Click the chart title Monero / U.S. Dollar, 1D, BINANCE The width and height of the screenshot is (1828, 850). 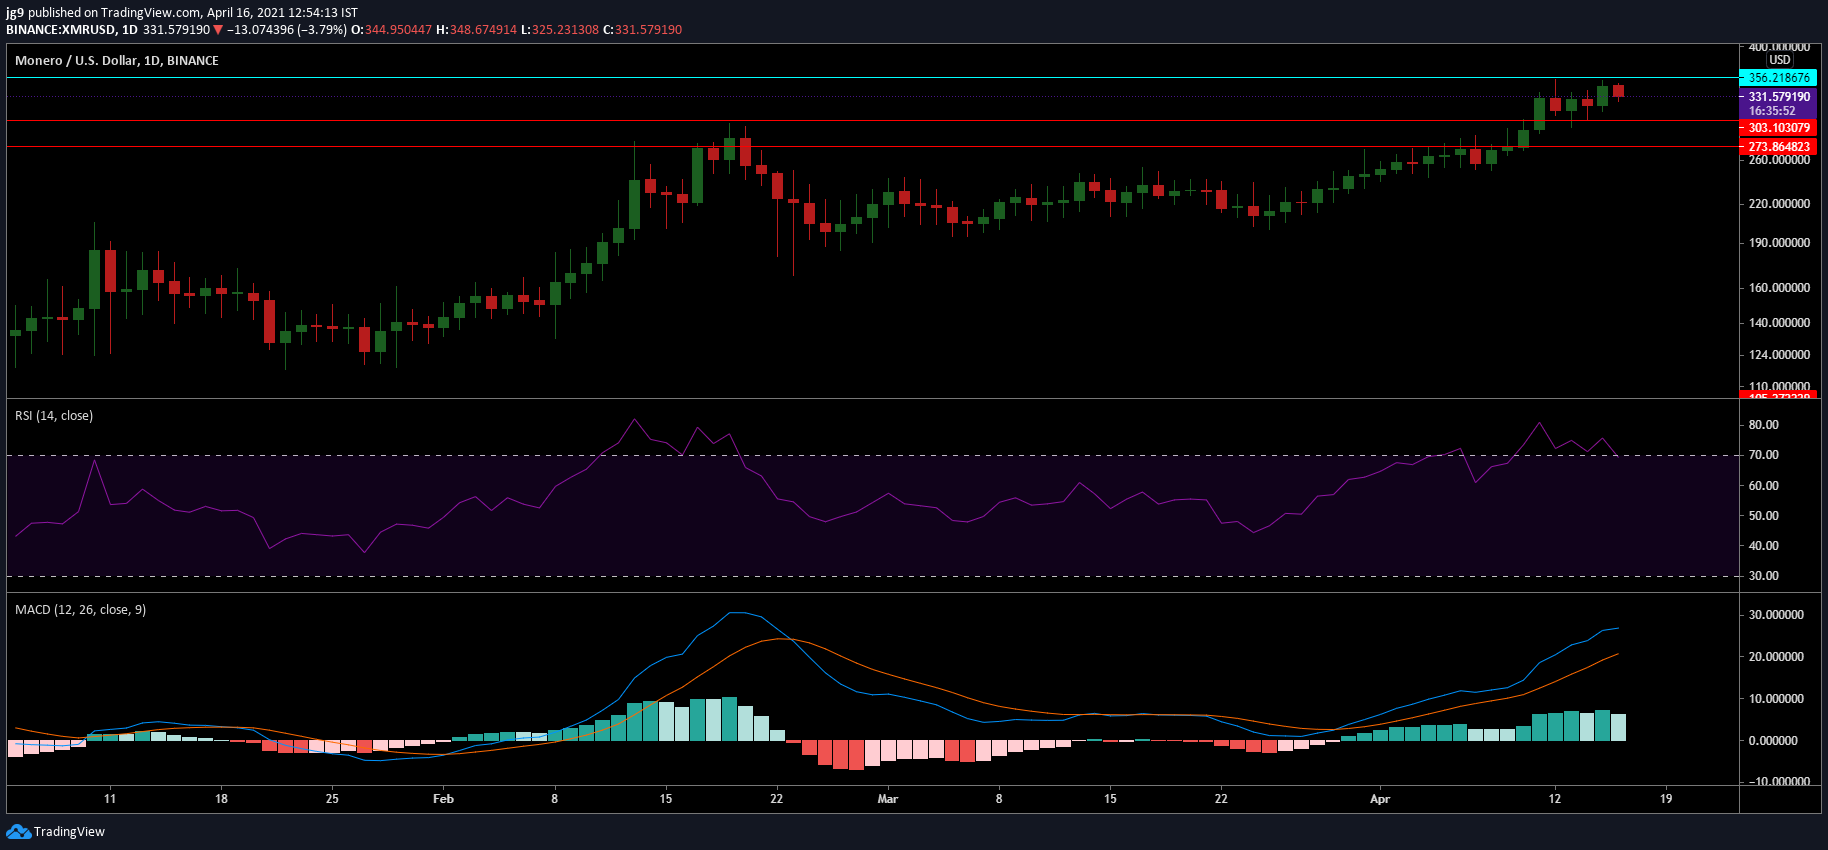(117, 61)
